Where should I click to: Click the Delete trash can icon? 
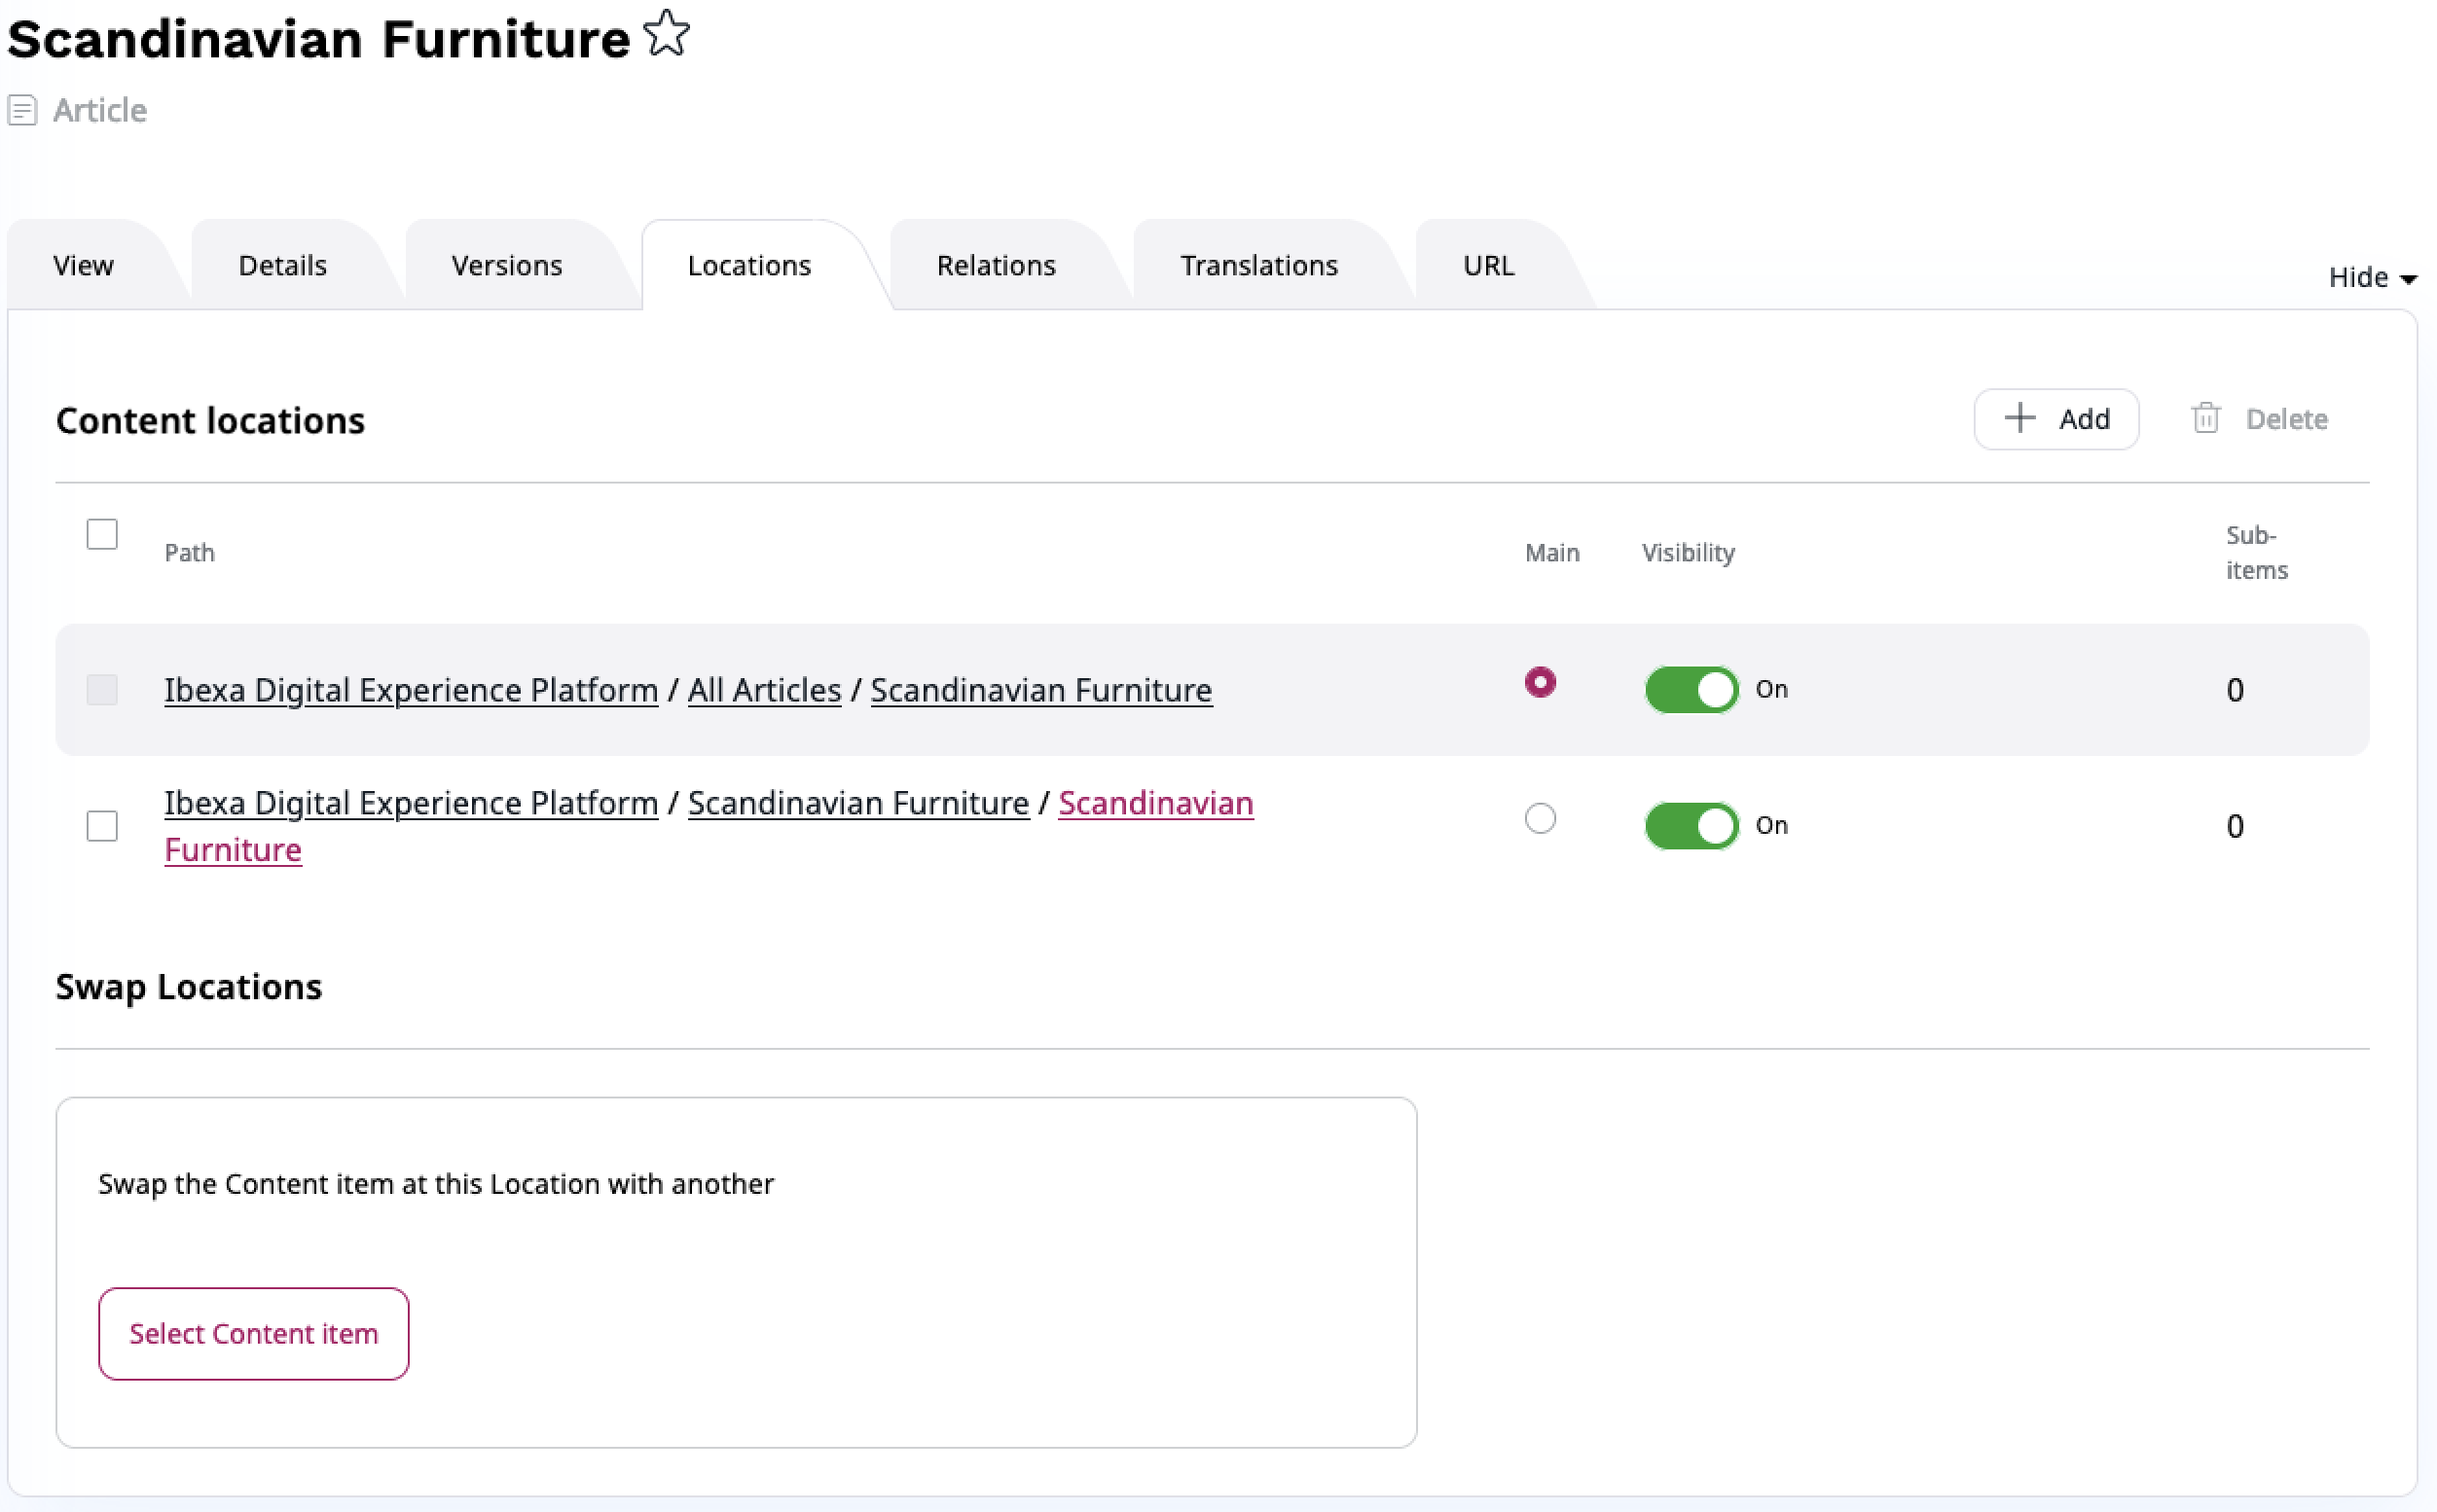pyautogui.click(x=2205, y=418)
